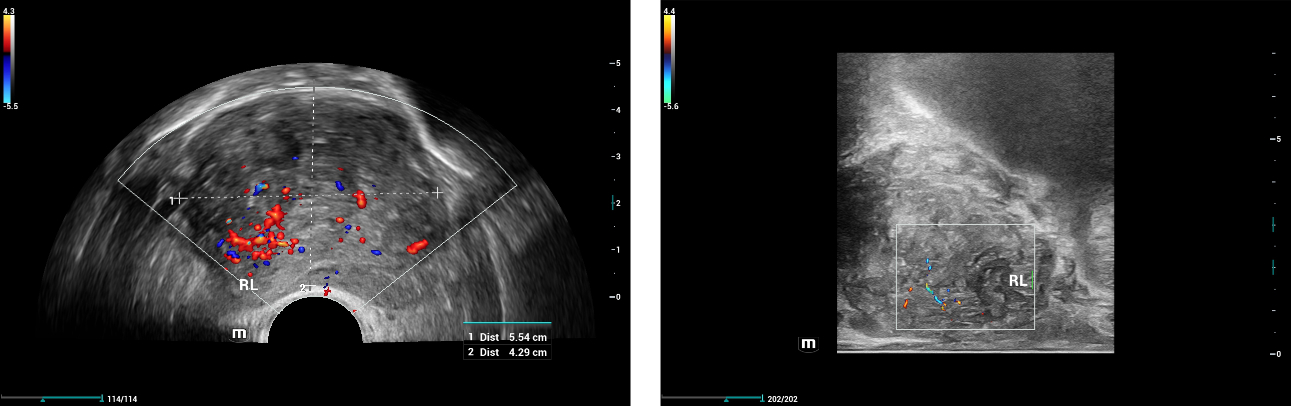Click the teal bar above the measurement results box
Screen dimensions: 1291x406
pos(508,323)
